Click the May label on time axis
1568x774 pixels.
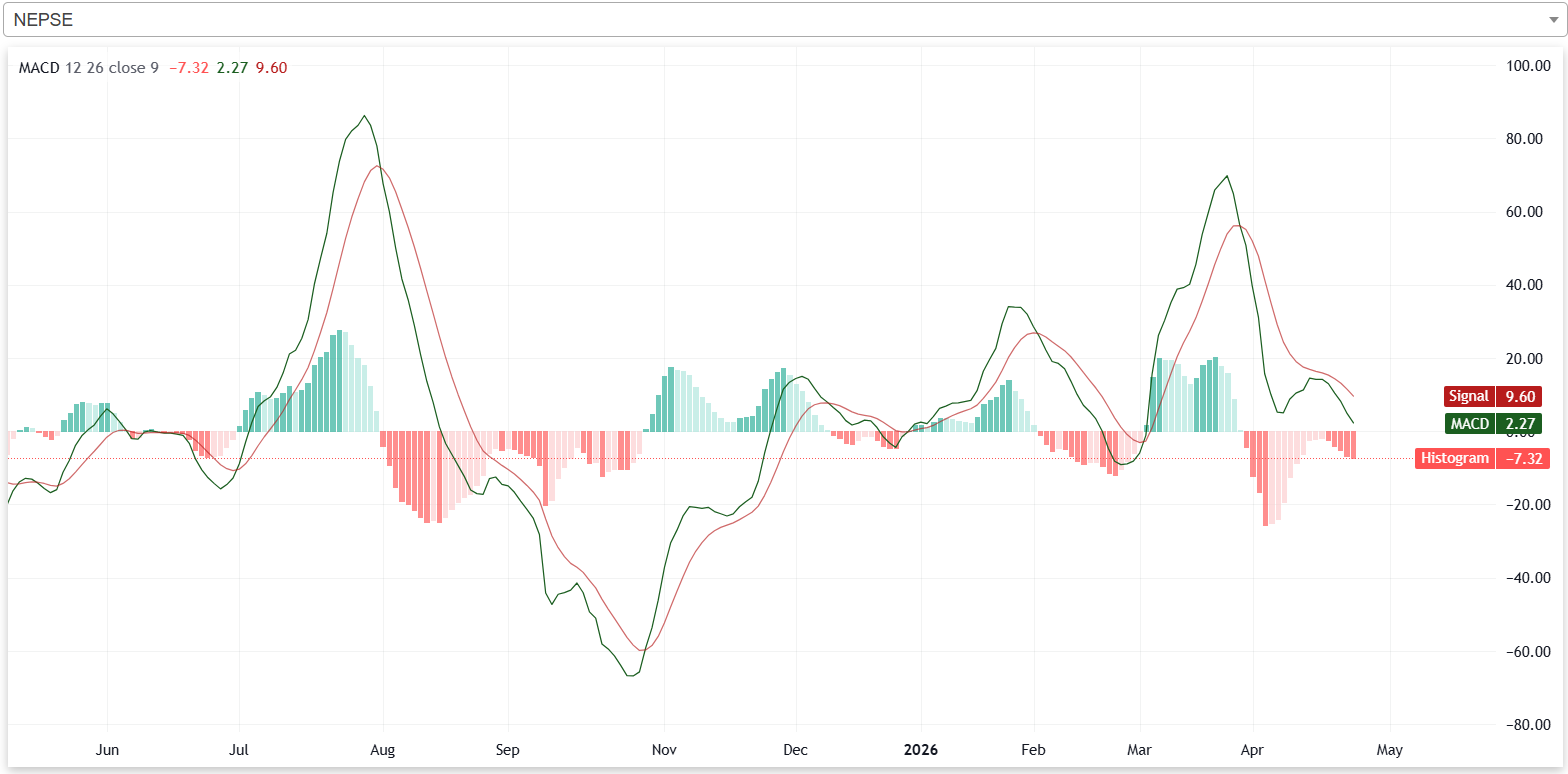pos(1389,749)
